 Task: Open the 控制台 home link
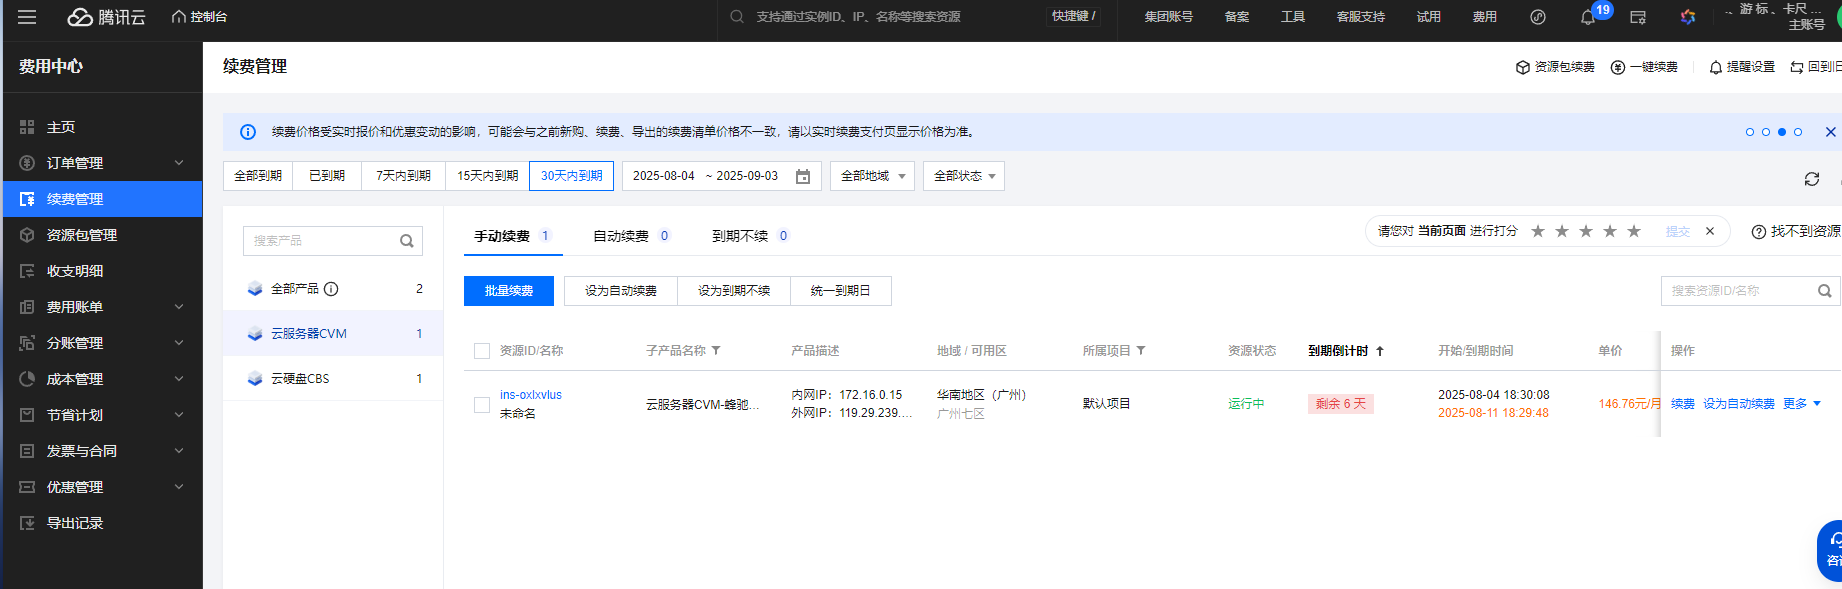pyautogui.click(x=199, y=17)
